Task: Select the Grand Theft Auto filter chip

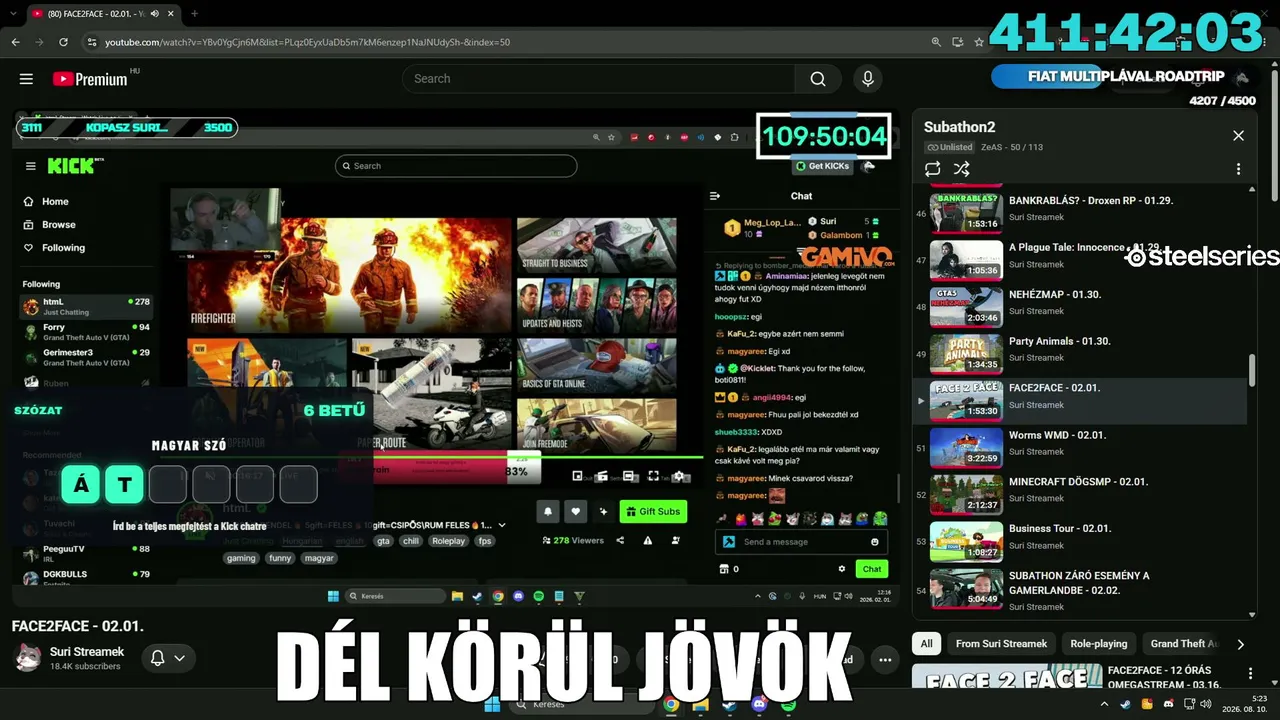Action: (1184, 644)
